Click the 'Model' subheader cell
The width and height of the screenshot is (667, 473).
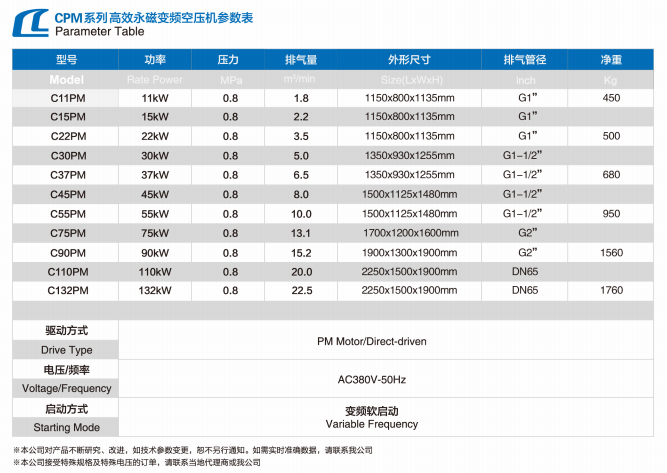[x=66, y=80]
